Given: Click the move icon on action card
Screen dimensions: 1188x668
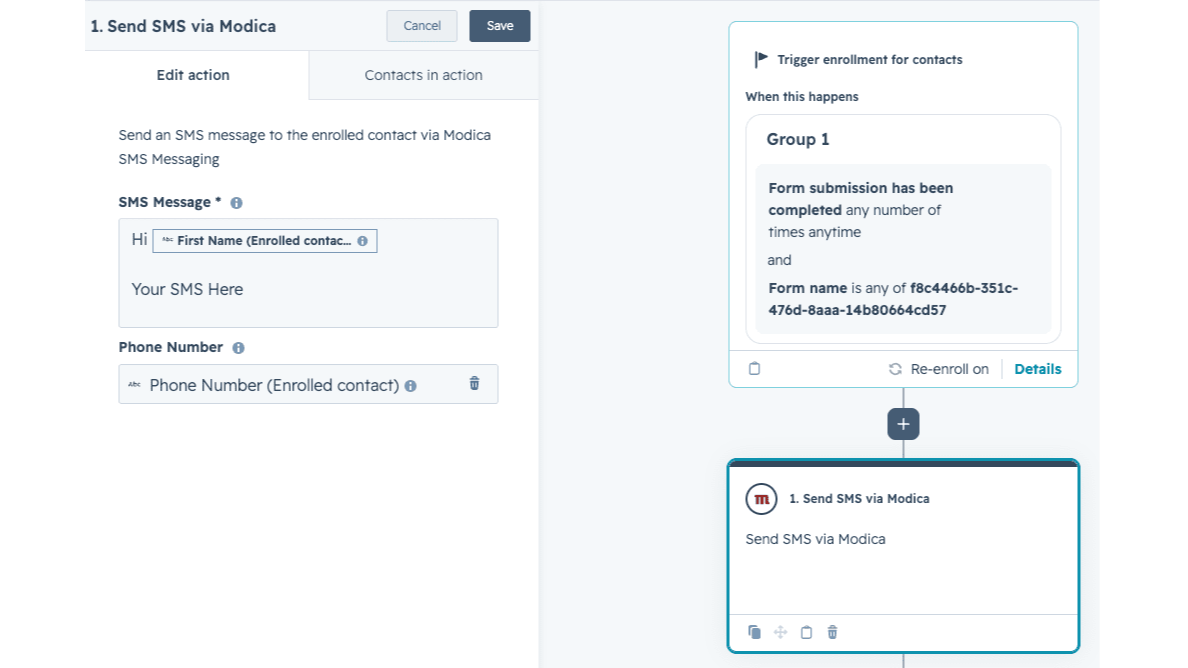Looking at the screenshot, I should tap(780, 632).
